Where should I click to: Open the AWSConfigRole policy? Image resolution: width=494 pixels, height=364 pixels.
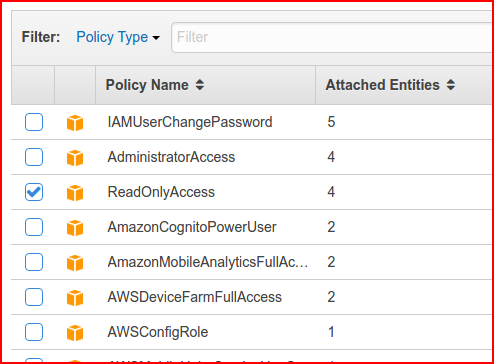pos(158,332)
